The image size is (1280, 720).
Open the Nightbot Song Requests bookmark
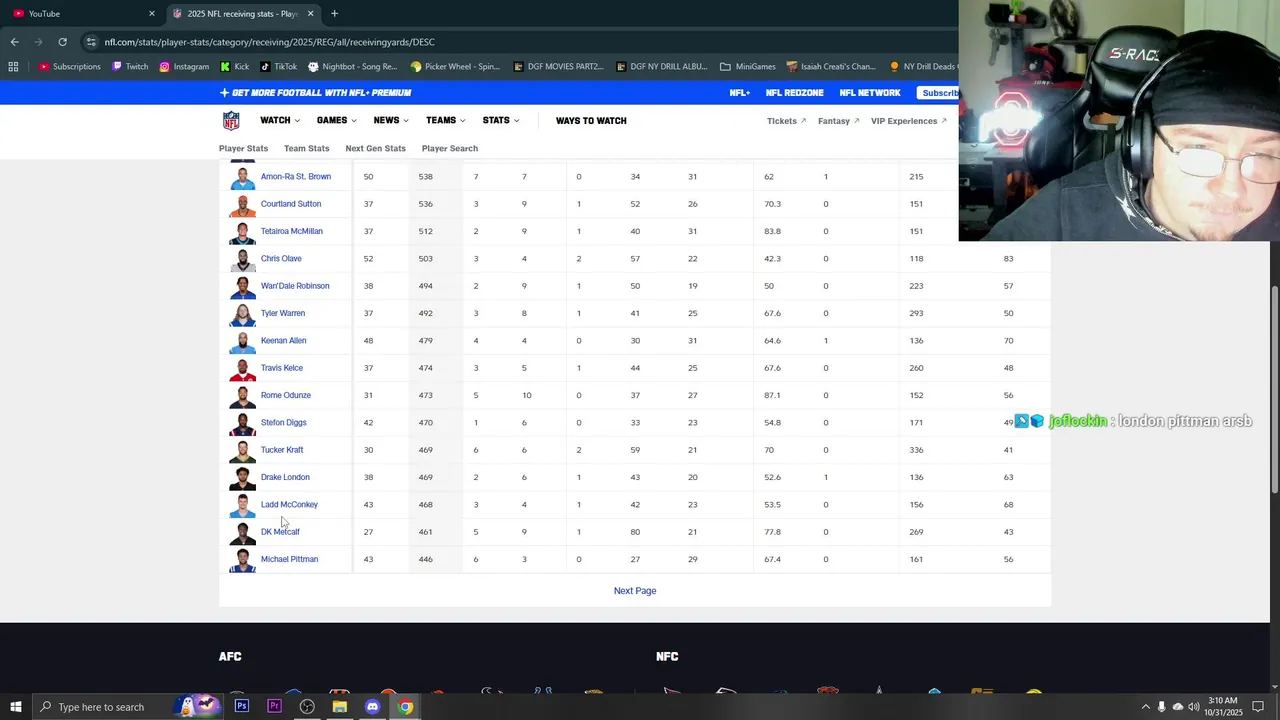pyautogui.click(x=353, y=67)
